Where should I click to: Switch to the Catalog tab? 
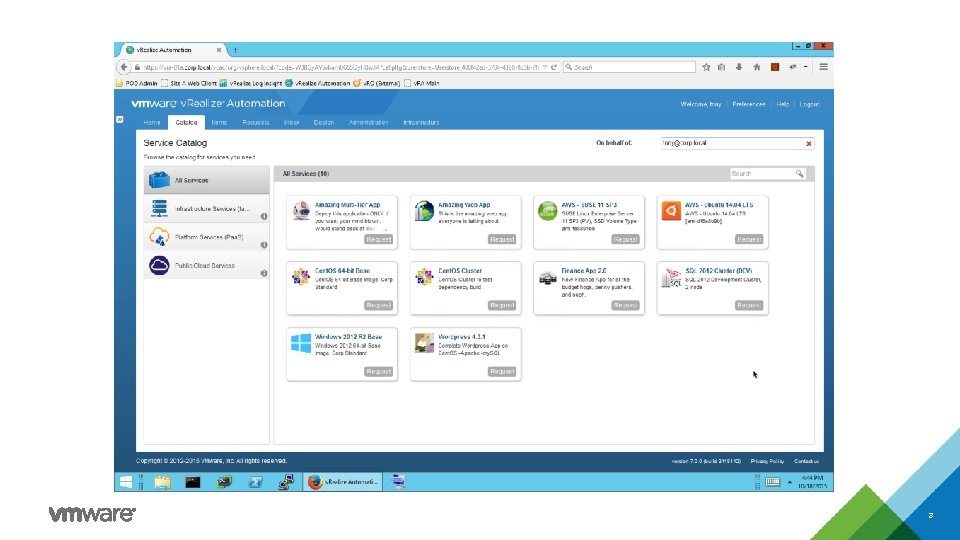[x=186, y=122]
